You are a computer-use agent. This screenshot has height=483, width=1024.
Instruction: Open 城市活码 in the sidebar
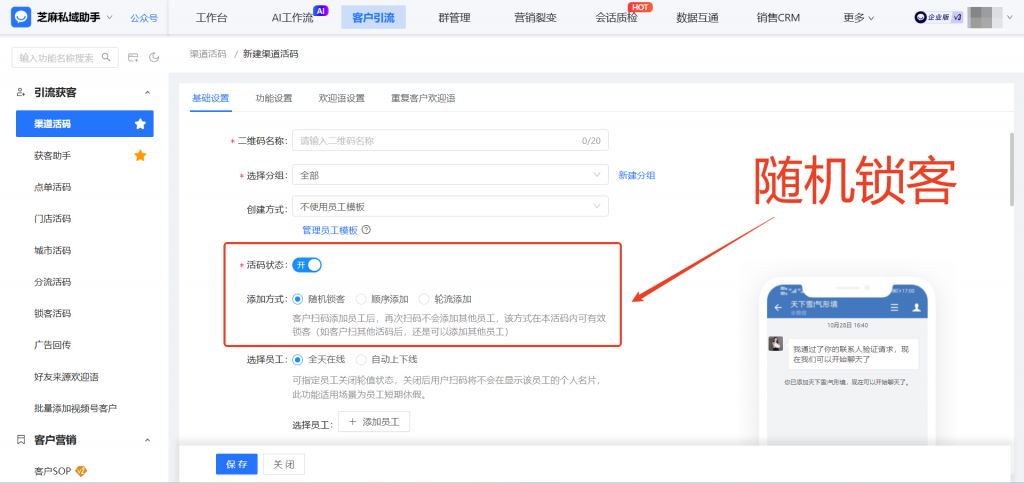[x=52, y=251]
